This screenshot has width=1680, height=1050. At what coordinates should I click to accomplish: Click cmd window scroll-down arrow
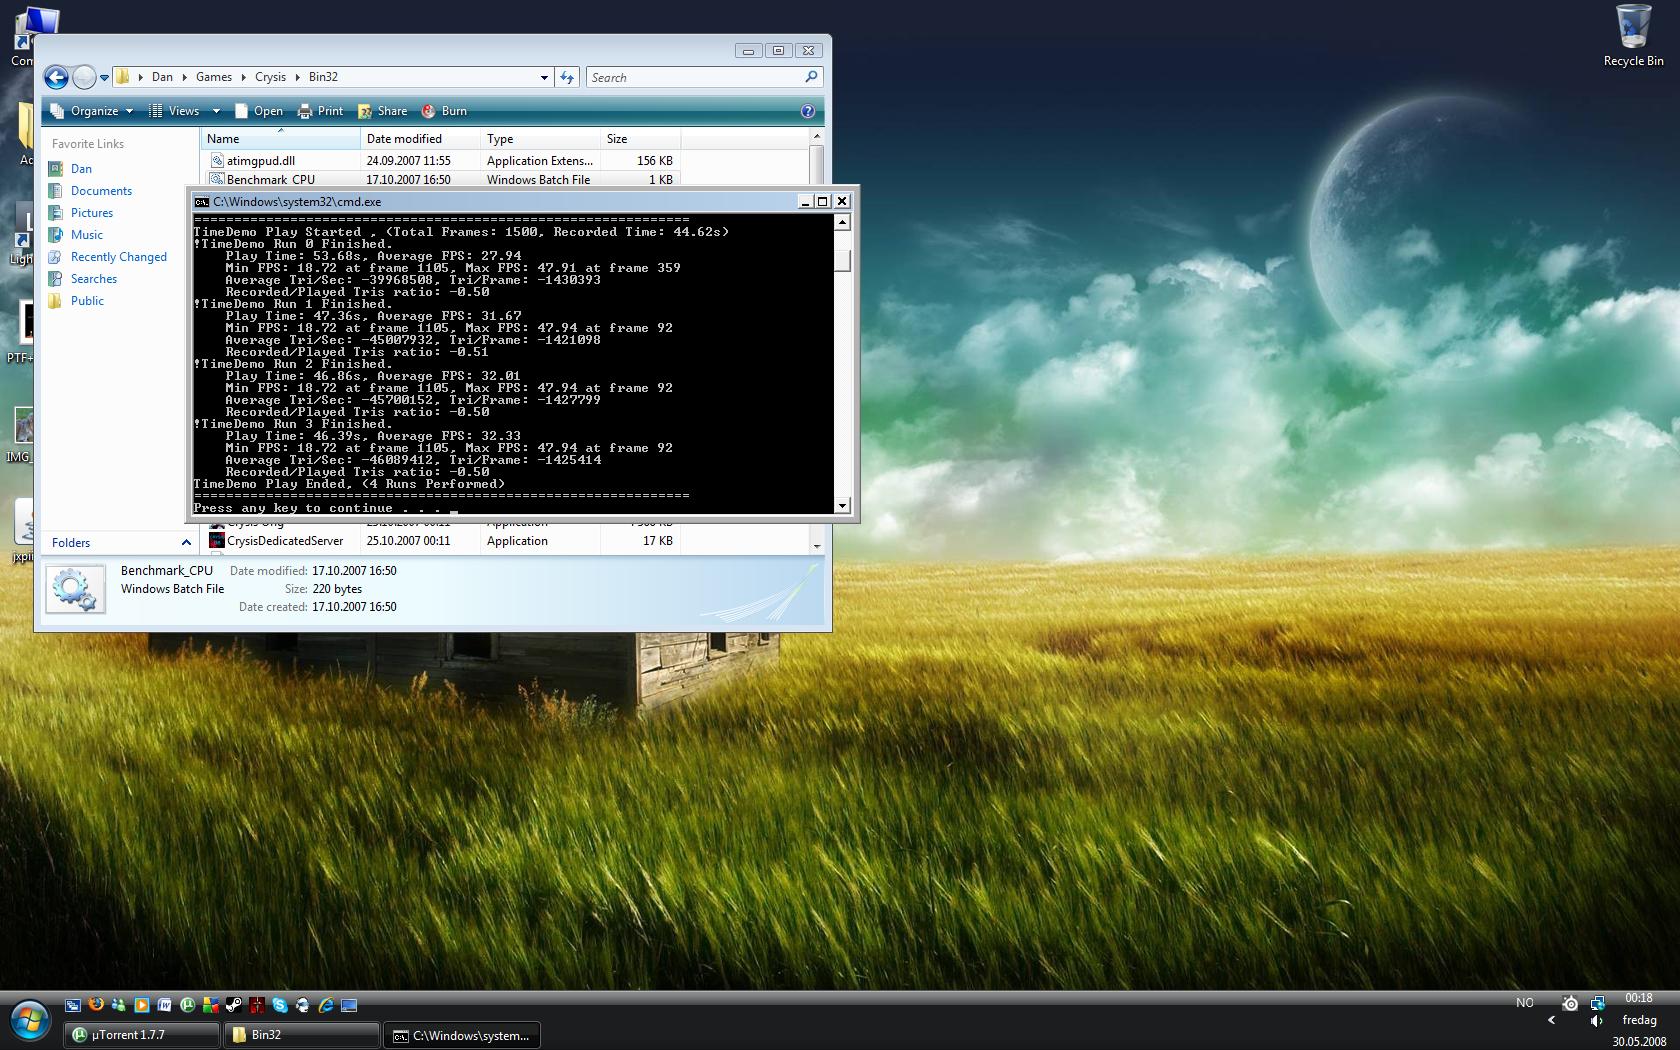point(842,506)
